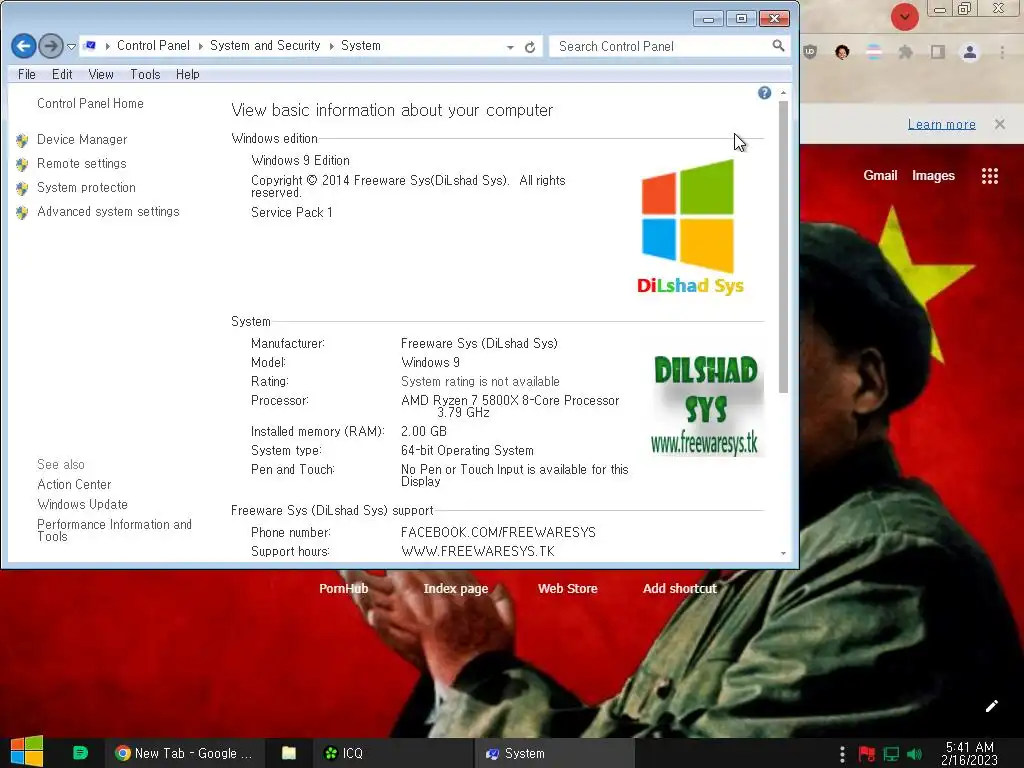The height and width of the screenshot is (768, 1024).
Task: Click the green chat icon on taskbar
Action: [80, 753]
